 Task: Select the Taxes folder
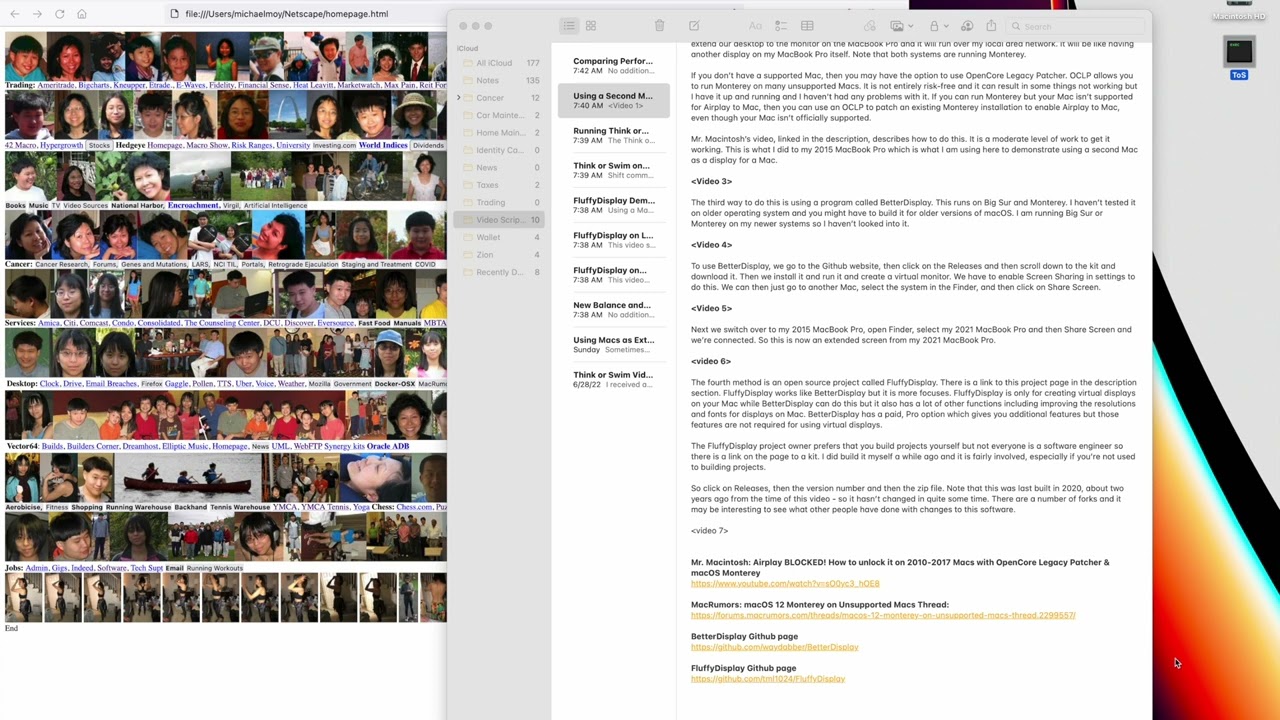501,185
